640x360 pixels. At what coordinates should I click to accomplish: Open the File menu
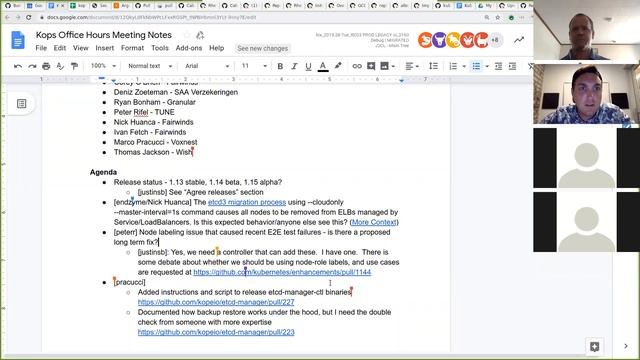click(x=41, y=48)
